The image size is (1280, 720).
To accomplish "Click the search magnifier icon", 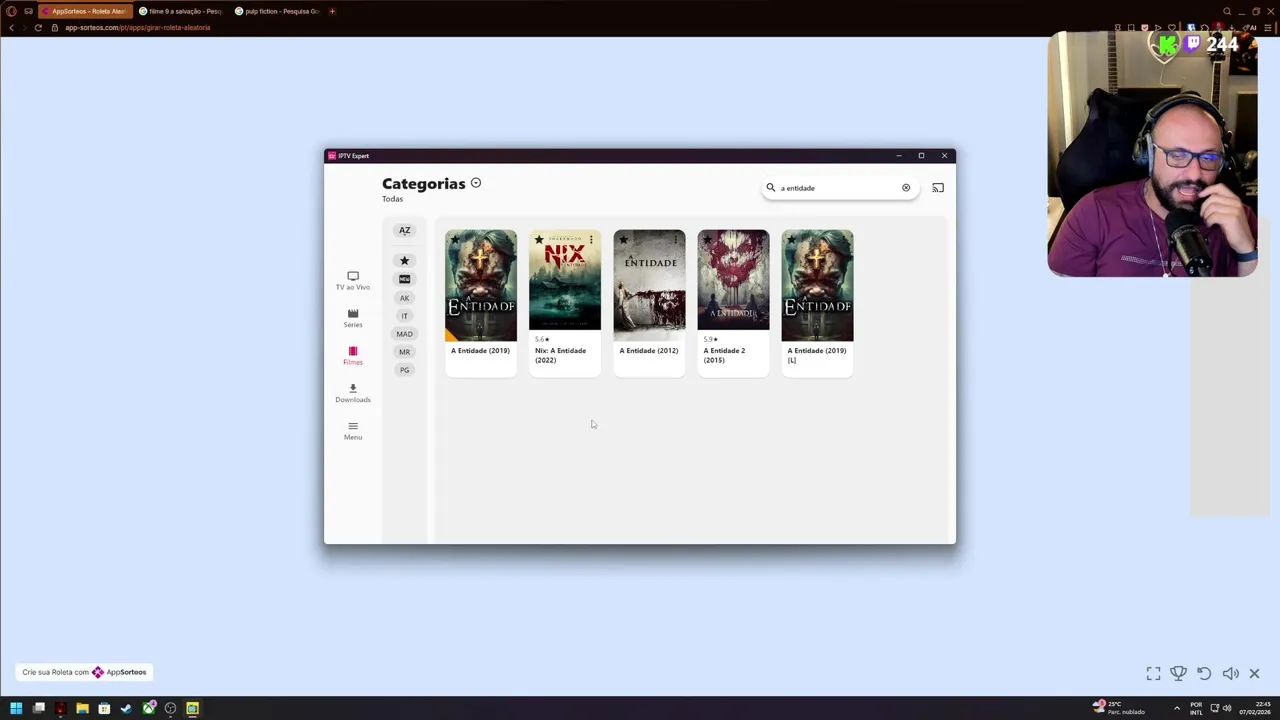I will click(770, 188).
